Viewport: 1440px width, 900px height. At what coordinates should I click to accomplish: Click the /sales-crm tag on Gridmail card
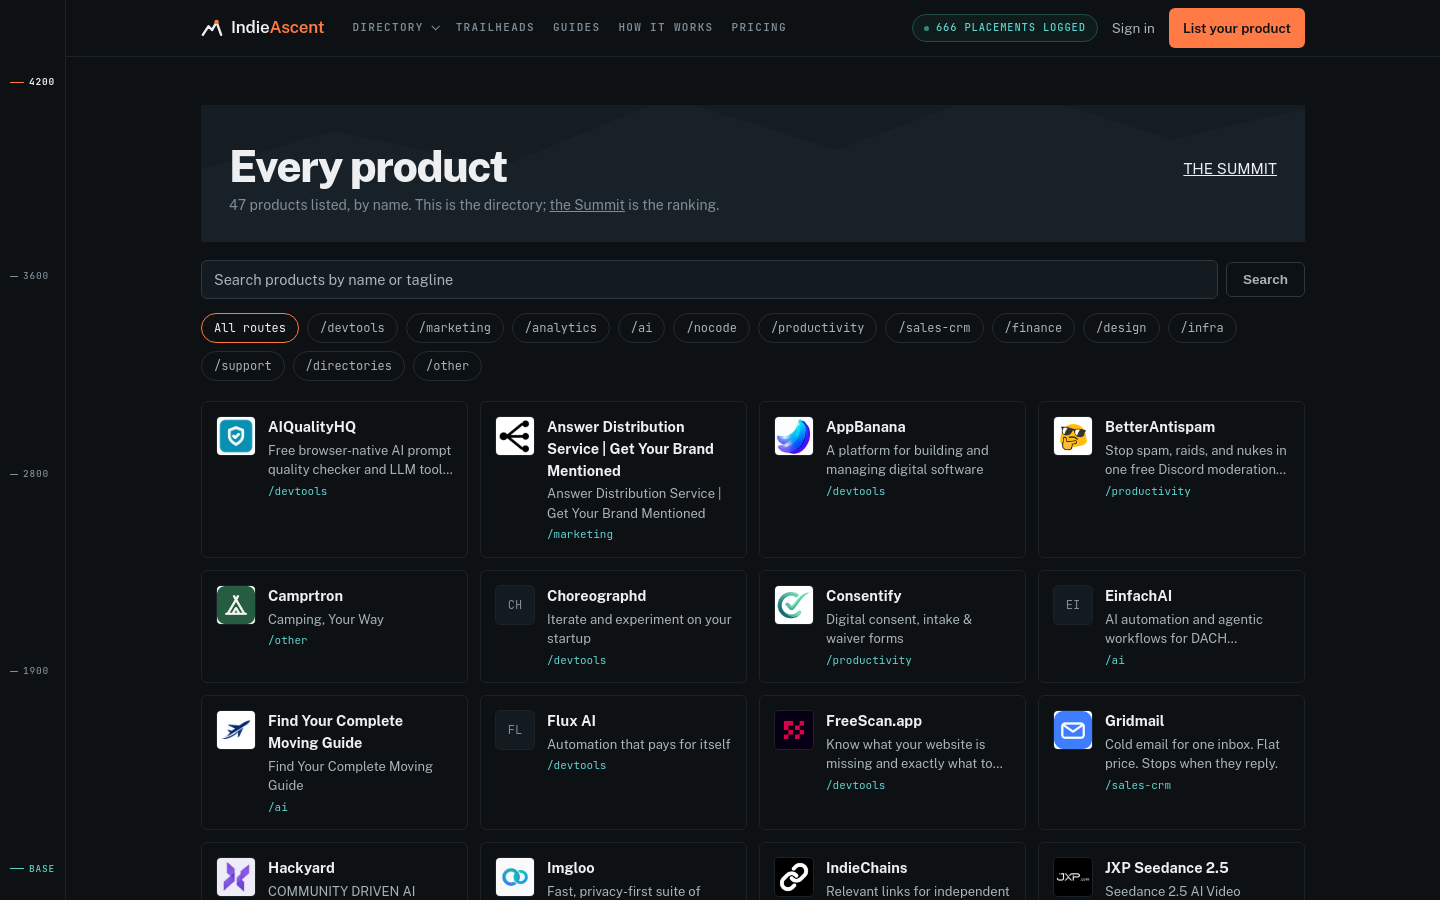coord(1138,786)
